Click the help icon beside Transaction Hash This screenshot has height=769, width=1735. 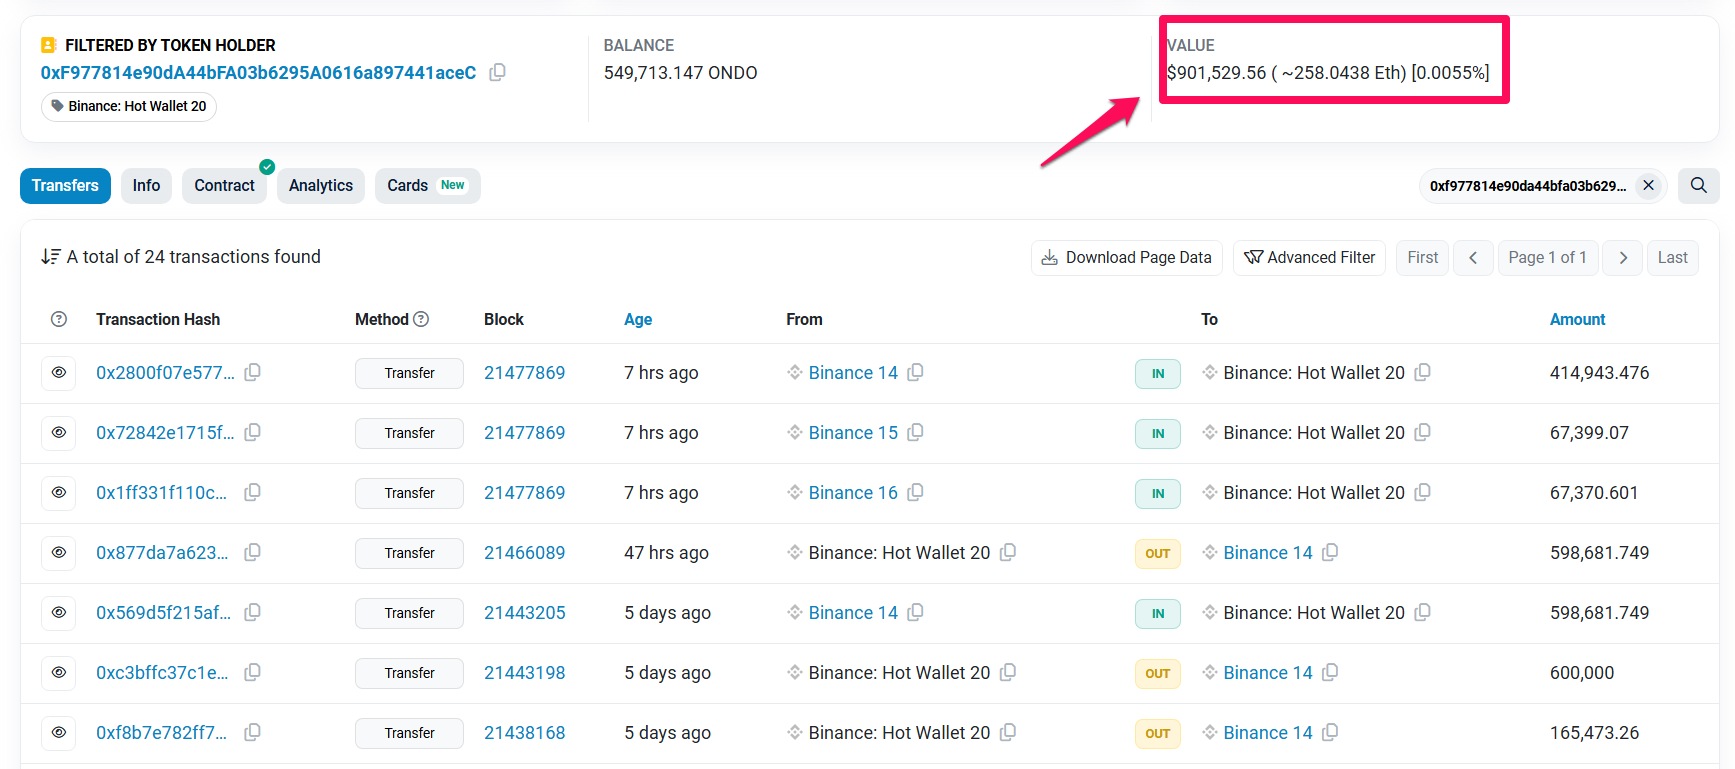pos(59,319)
